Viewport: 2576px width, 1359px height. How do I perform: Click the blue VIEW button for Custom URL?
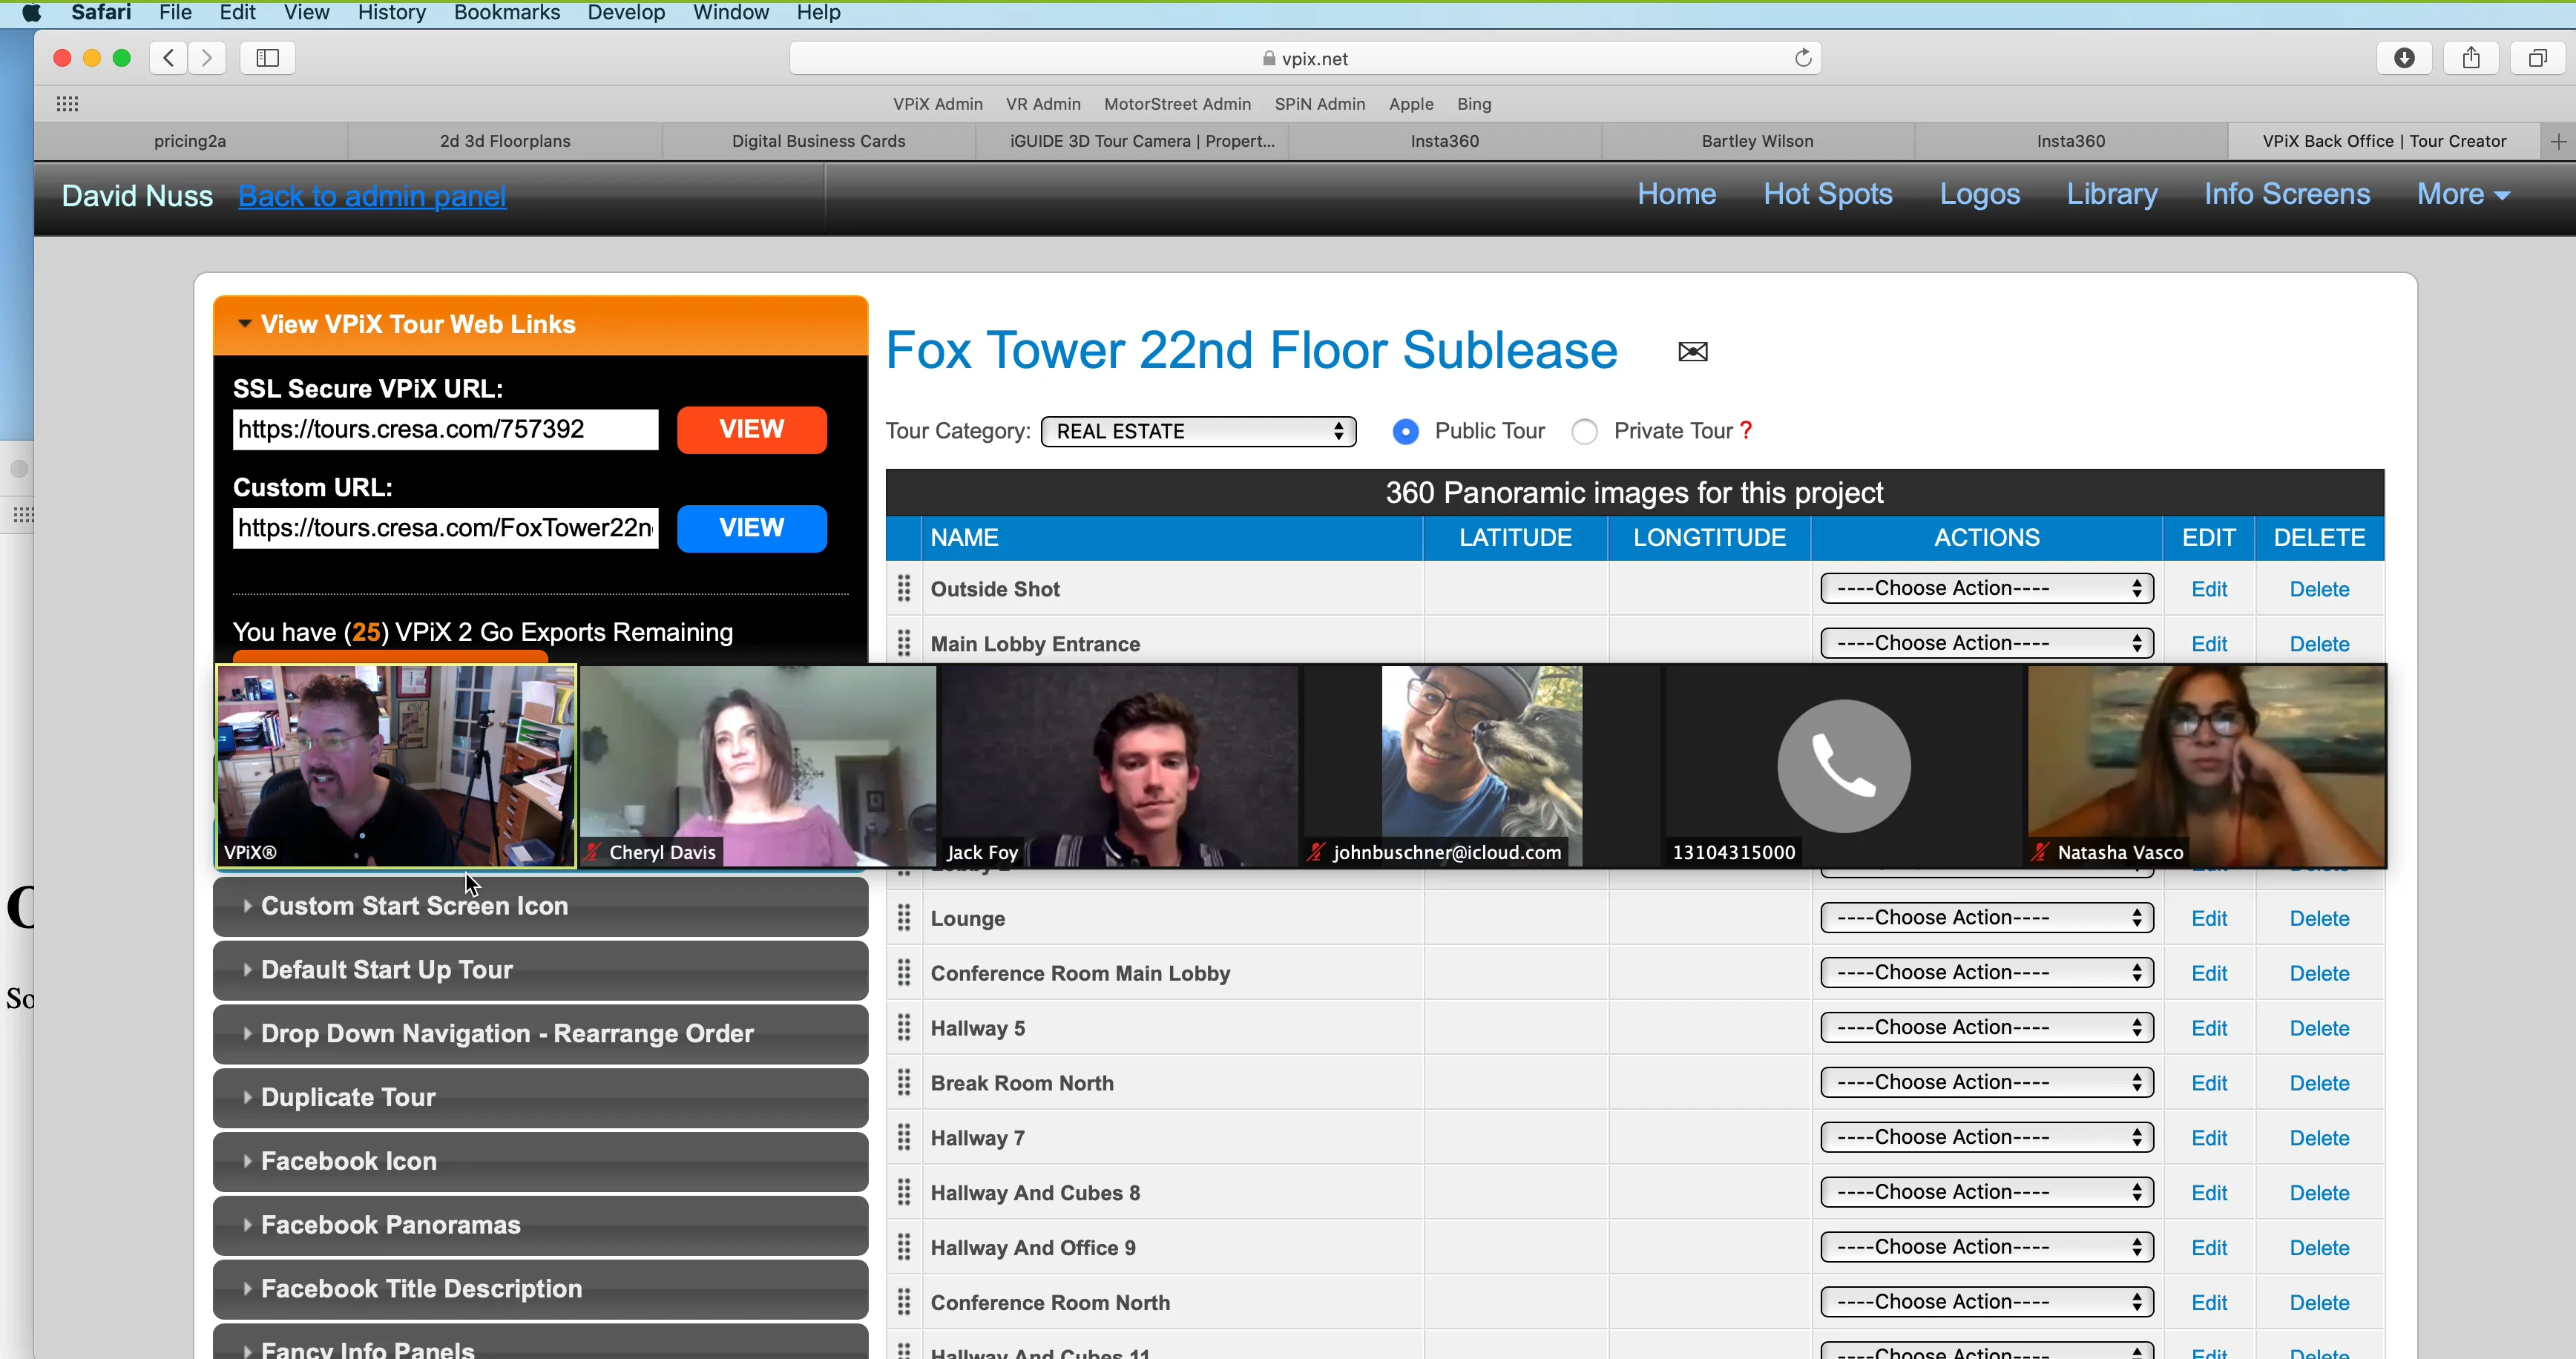click(x=752, y=529)
